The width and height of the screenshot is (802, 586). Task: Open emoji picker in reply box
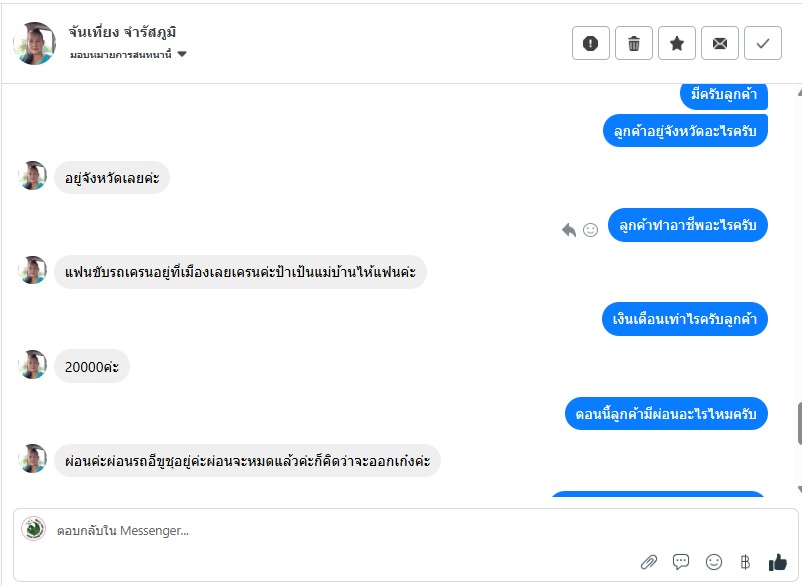click(x=714, y=562)
